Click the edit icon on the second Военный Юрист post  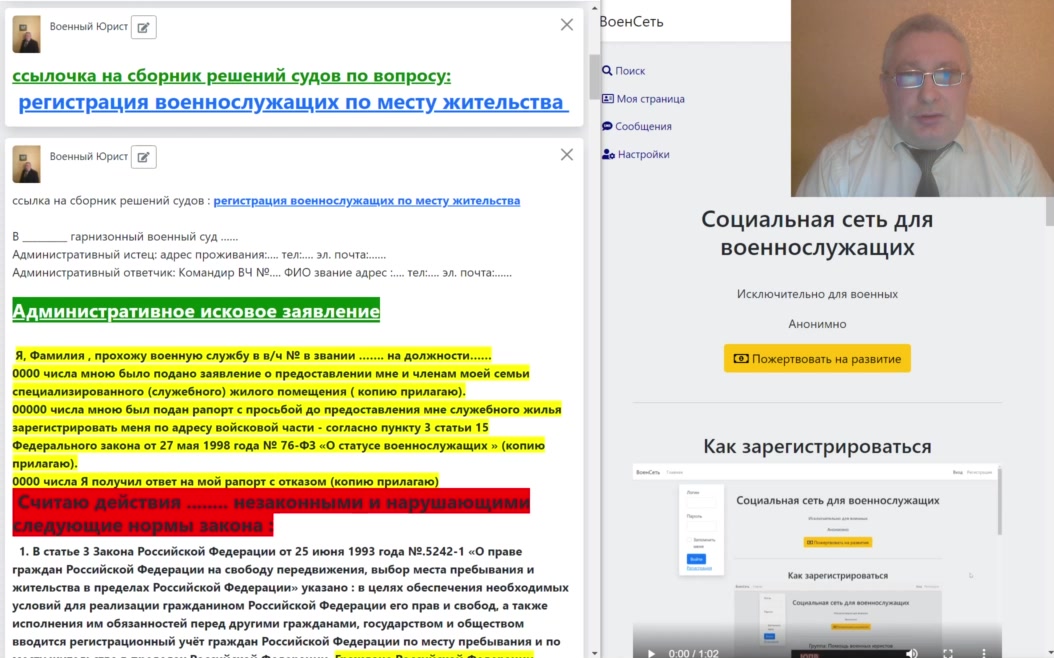(x=143, y=157)
